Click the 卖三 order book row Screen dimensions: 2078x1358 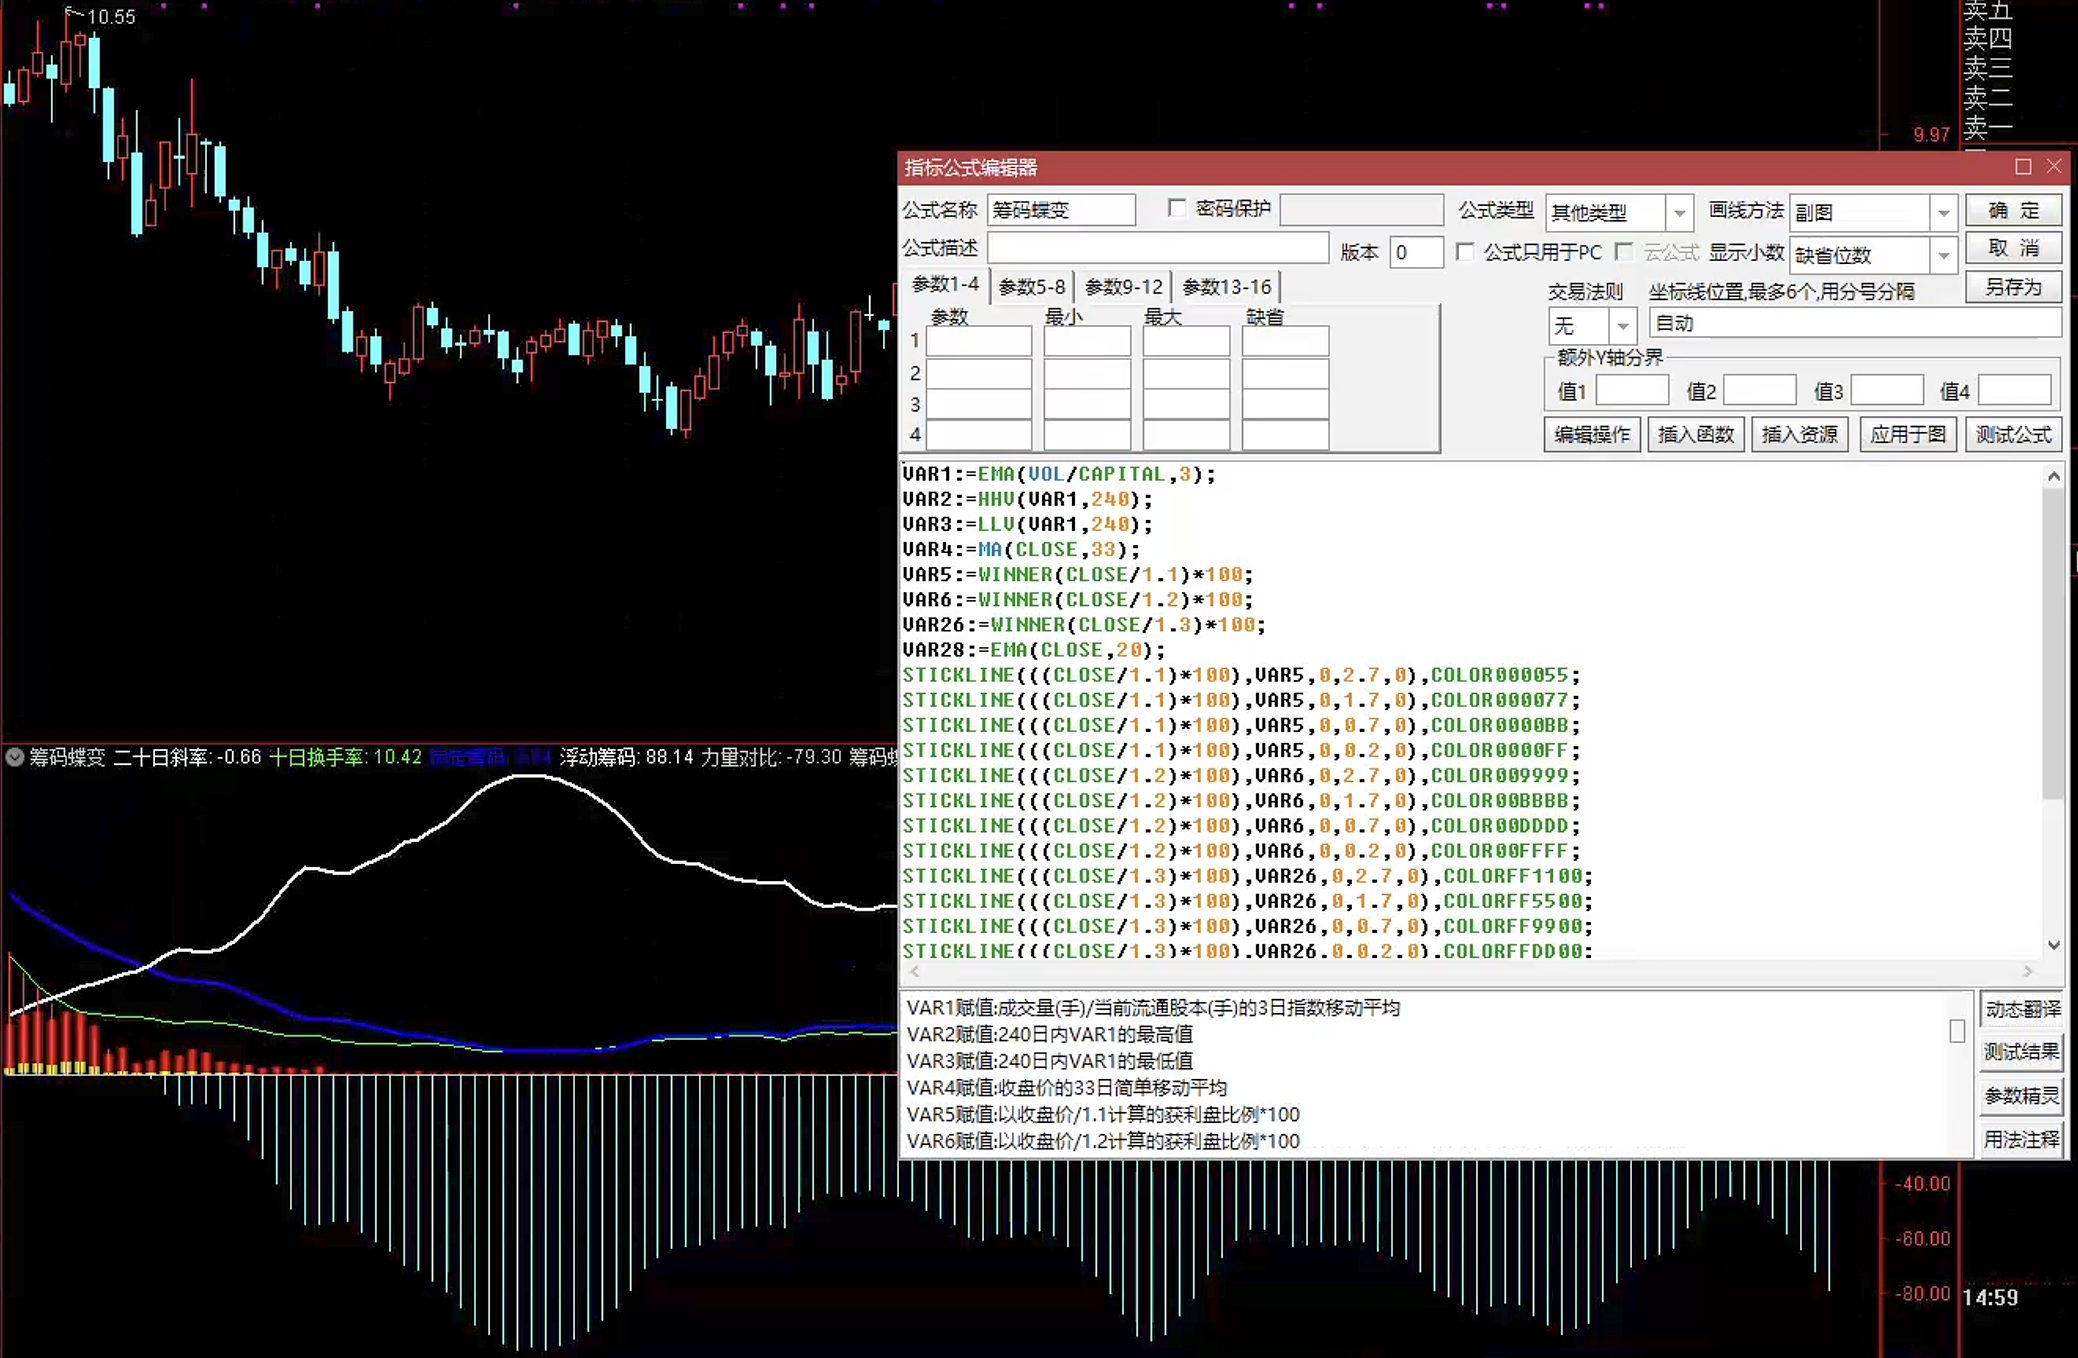(x=1988, y=68)
